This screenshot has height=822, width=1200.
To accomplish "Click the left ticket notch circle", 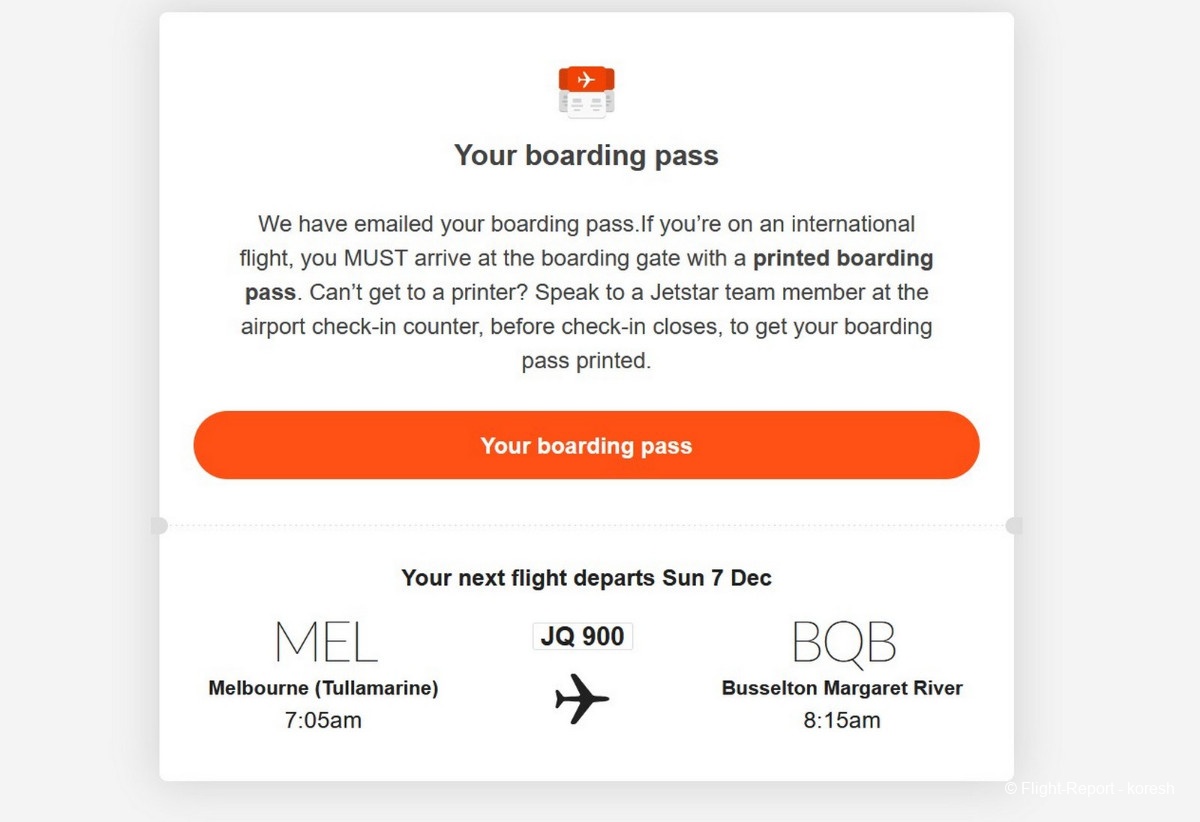I will (159, 526).
